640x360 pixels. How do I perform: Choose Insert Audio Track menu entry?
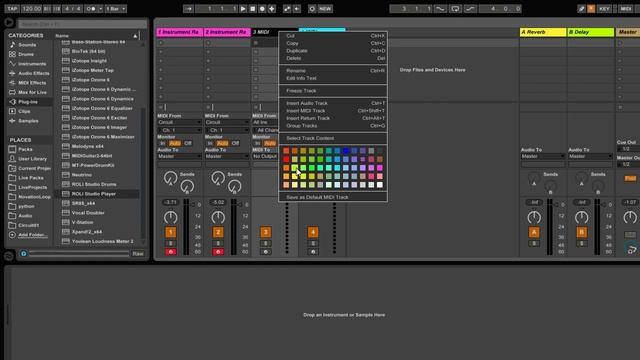[333, 103]
